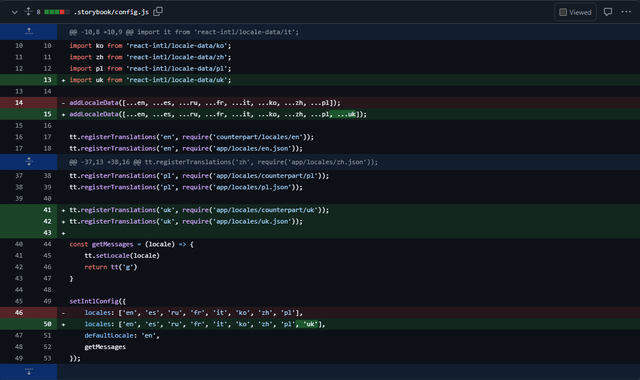The height and width of the screenshot is (380, 640).
Task: Click added line number 13
Action: click(47, 80)
